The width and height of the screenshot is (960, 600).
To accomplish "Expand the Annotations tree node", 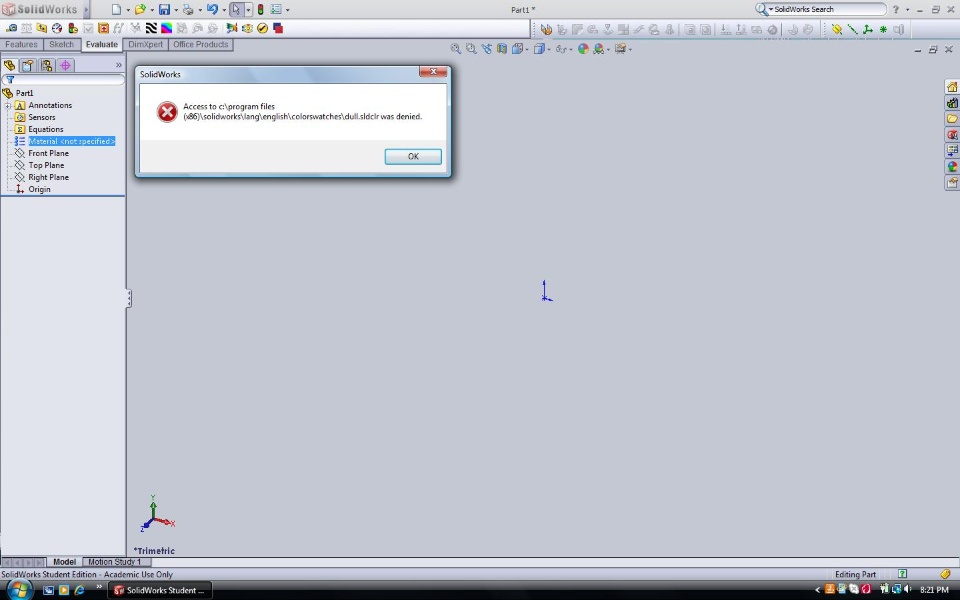I will click(x=8, y=105).
